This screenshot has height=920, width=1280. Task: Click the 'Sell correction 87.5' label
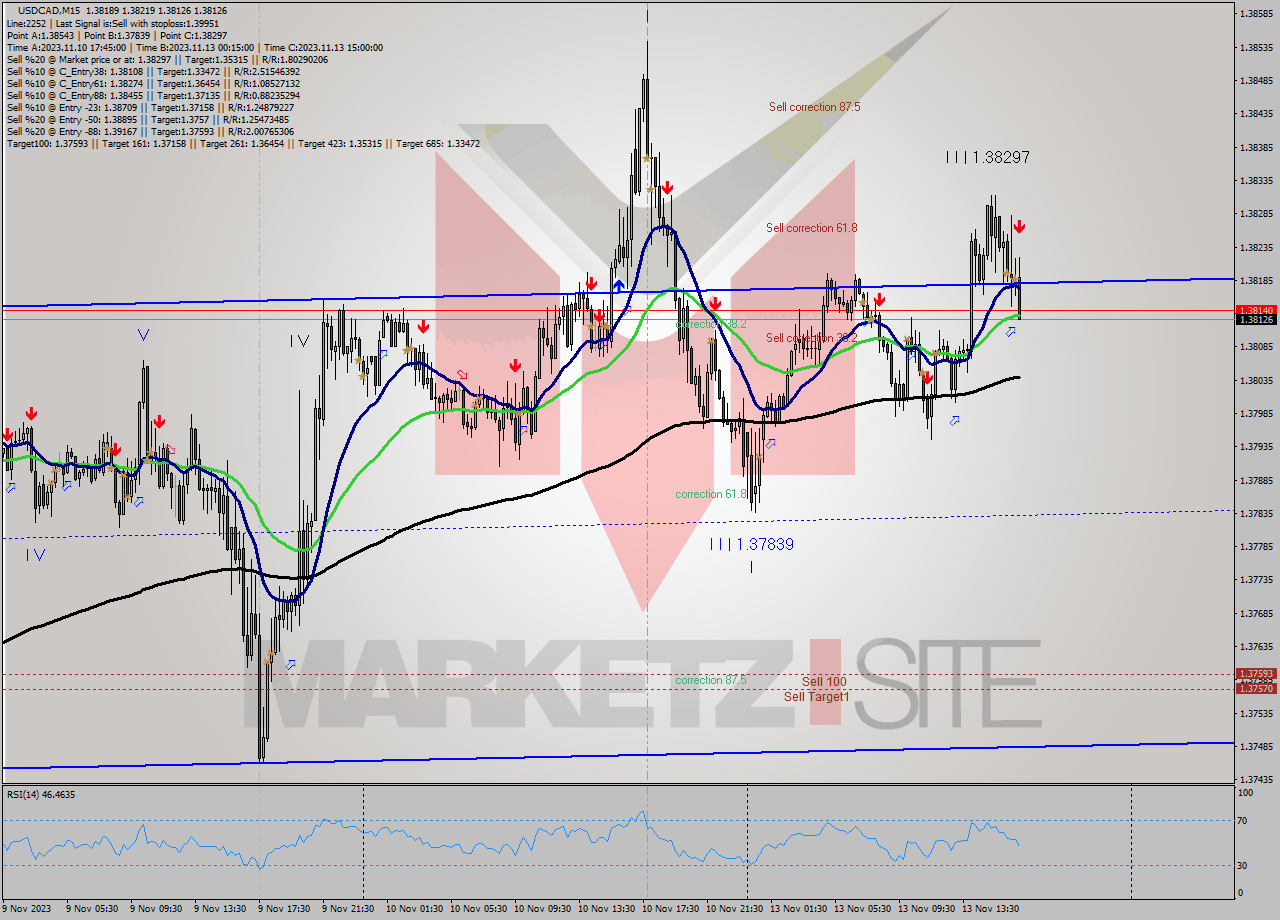tap(814, 107)
